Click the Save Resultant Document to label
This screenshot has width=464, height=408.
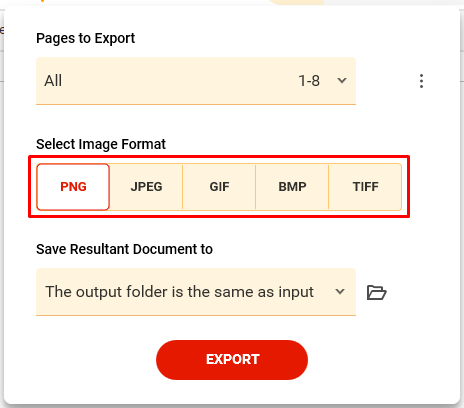tap(124, 249)
